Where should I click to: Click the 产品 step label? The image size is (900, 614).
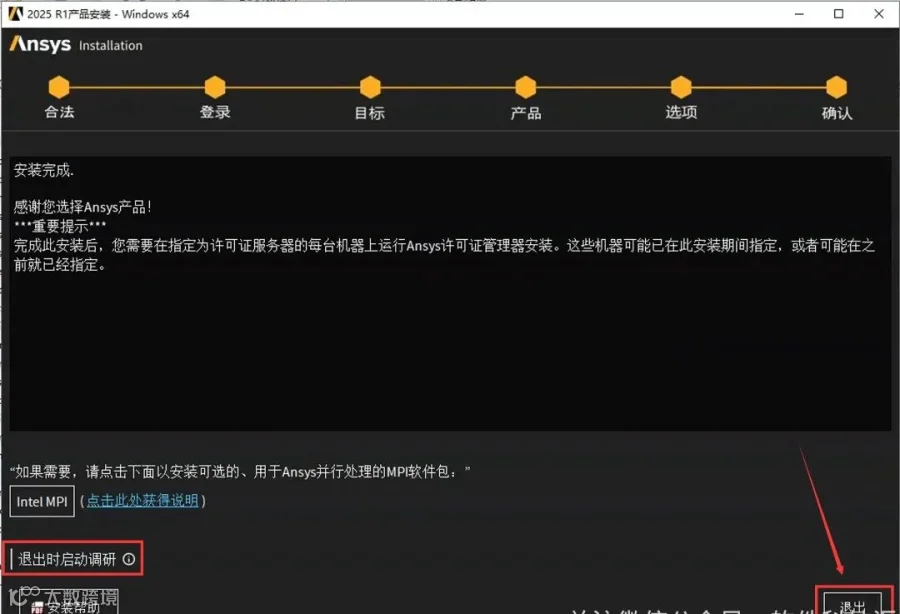pos(526,112)
